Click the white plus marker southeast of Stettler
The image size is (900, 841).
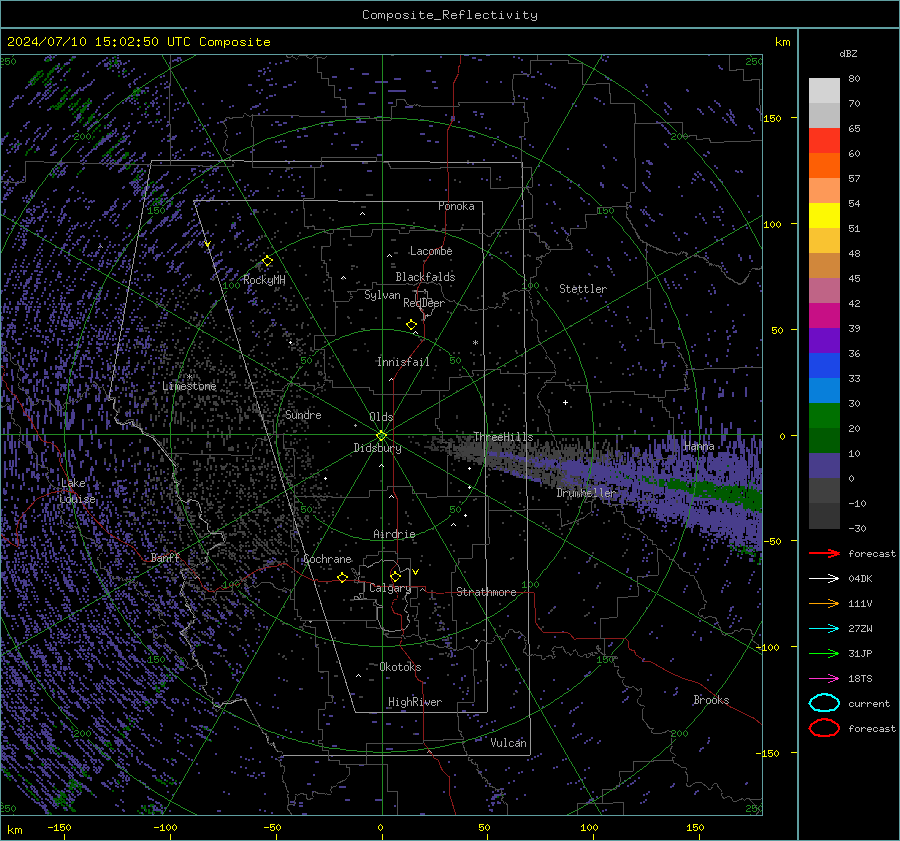pos(566,402)
